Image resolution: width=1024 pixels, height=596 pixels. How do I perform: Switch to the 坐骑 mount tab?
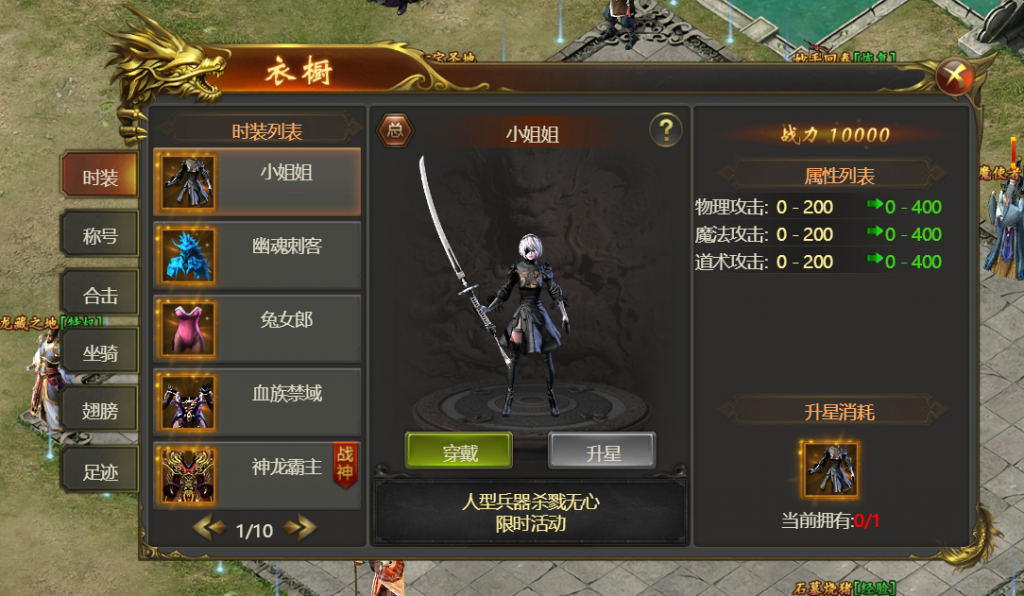(x=100, y=353)
